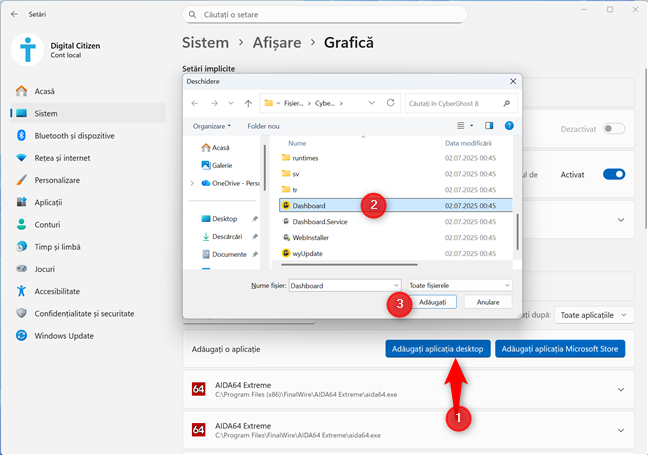The height and width of the screenshot is (455, 648).
Task: Click dialog back navigation arrow
Action: (195, 103)
